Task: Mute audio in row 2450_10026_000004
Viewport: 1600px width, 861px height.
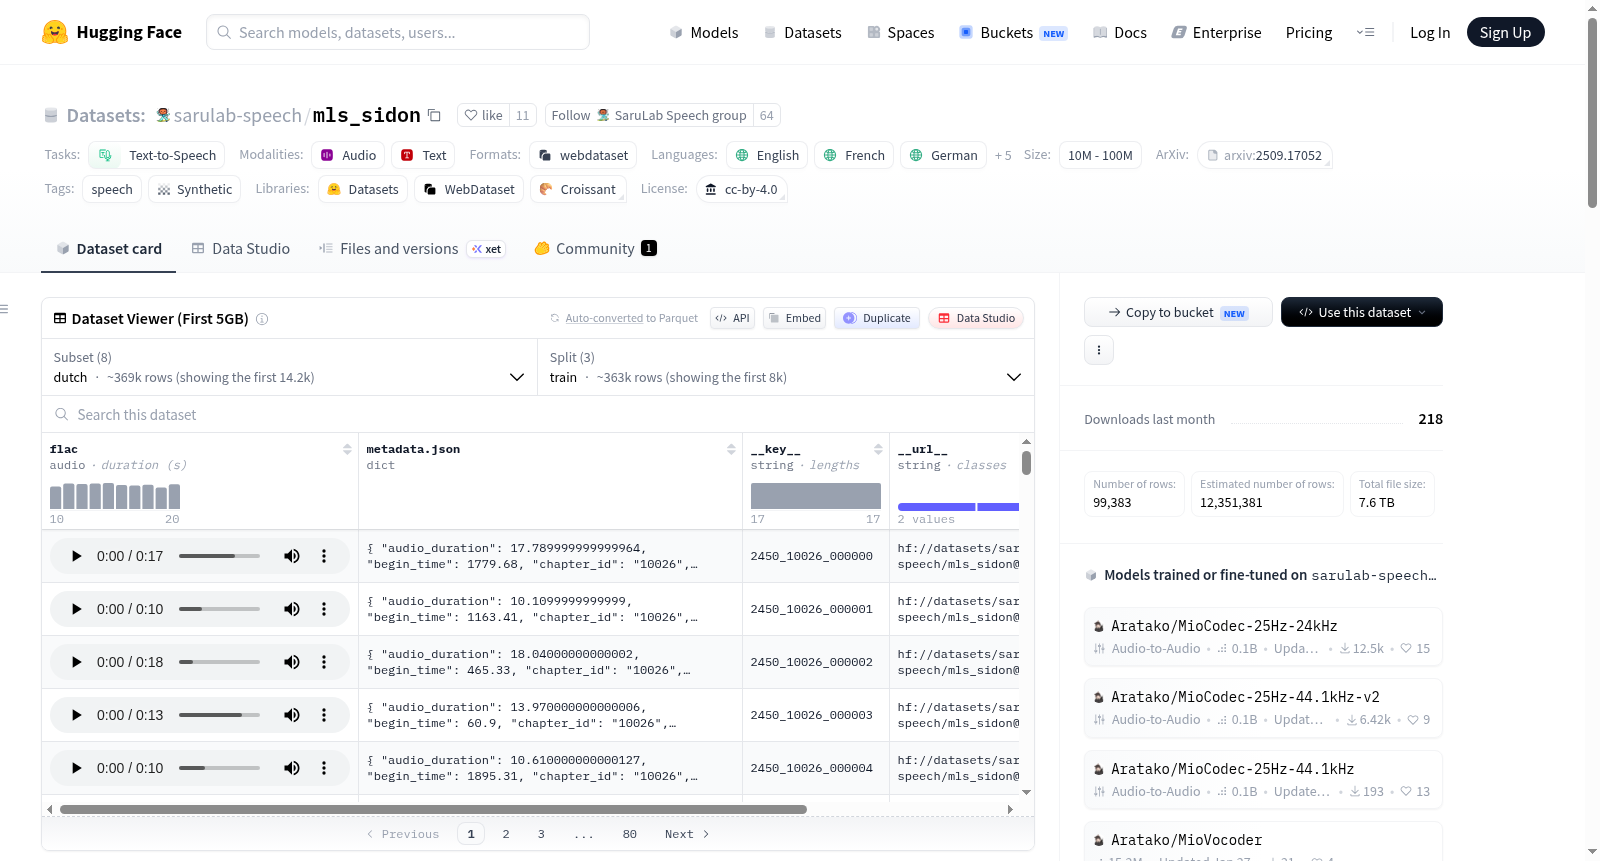Action: pyautogui.click(x=292, y=768)
